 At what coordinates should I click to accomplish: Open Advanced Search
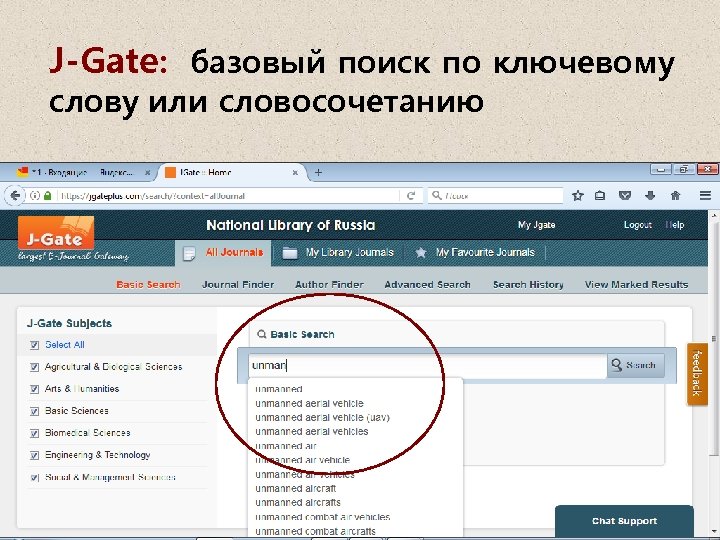click(x=428, y=284)
